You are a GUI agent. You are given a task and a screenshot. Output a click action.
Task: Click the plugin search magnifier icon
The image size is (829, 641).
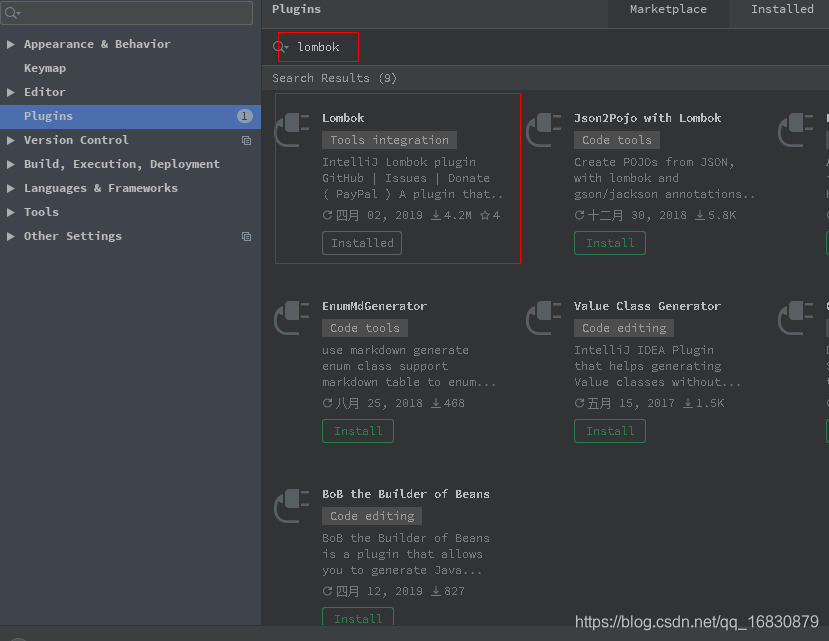tap(280, 47)
